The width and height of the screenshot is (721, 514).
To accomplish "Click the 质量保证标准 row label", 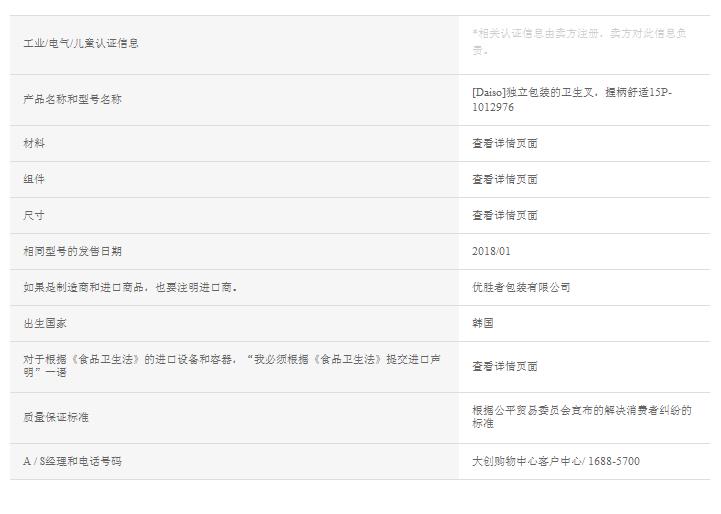I will (x=56, y=417).
